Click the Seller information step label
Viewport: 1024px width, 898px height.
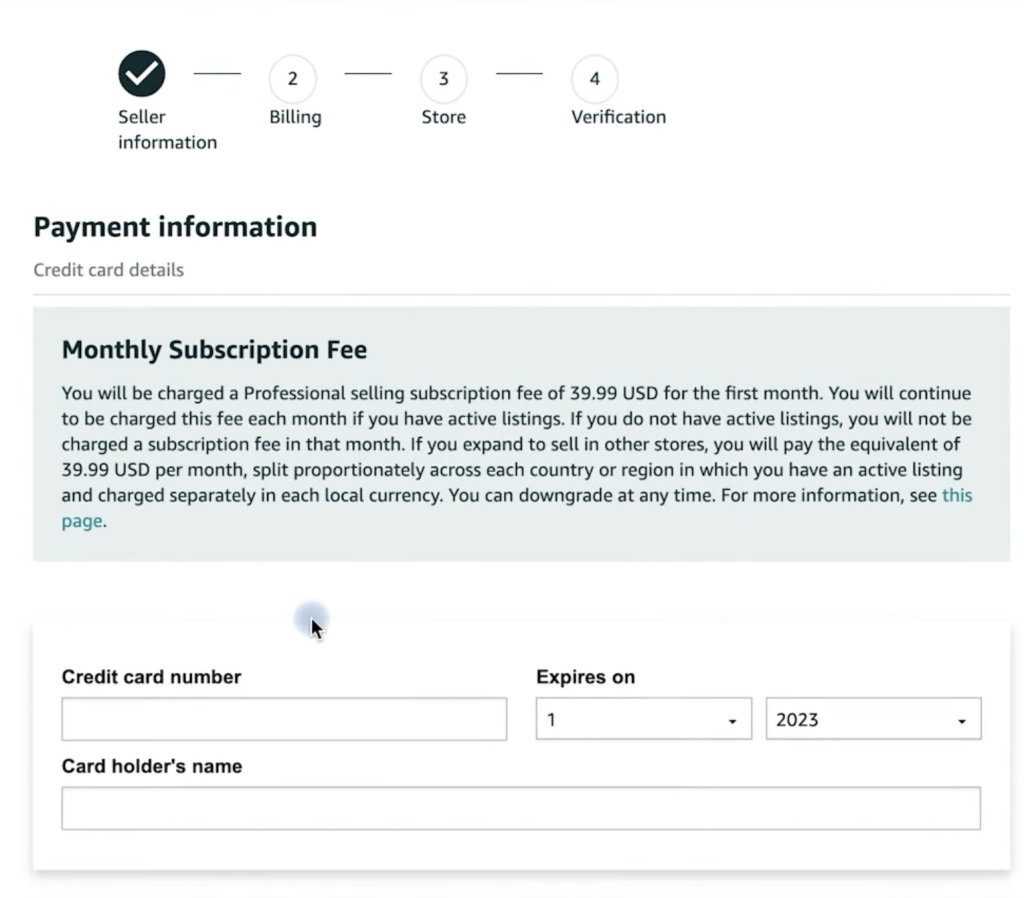(167, 129)
